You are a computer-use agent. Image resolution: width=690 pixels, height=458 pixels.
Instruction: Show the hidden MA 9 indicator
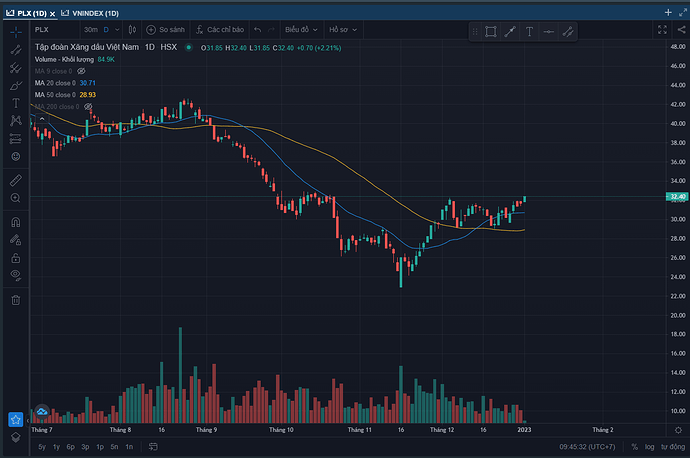click(x=82, y=71)
